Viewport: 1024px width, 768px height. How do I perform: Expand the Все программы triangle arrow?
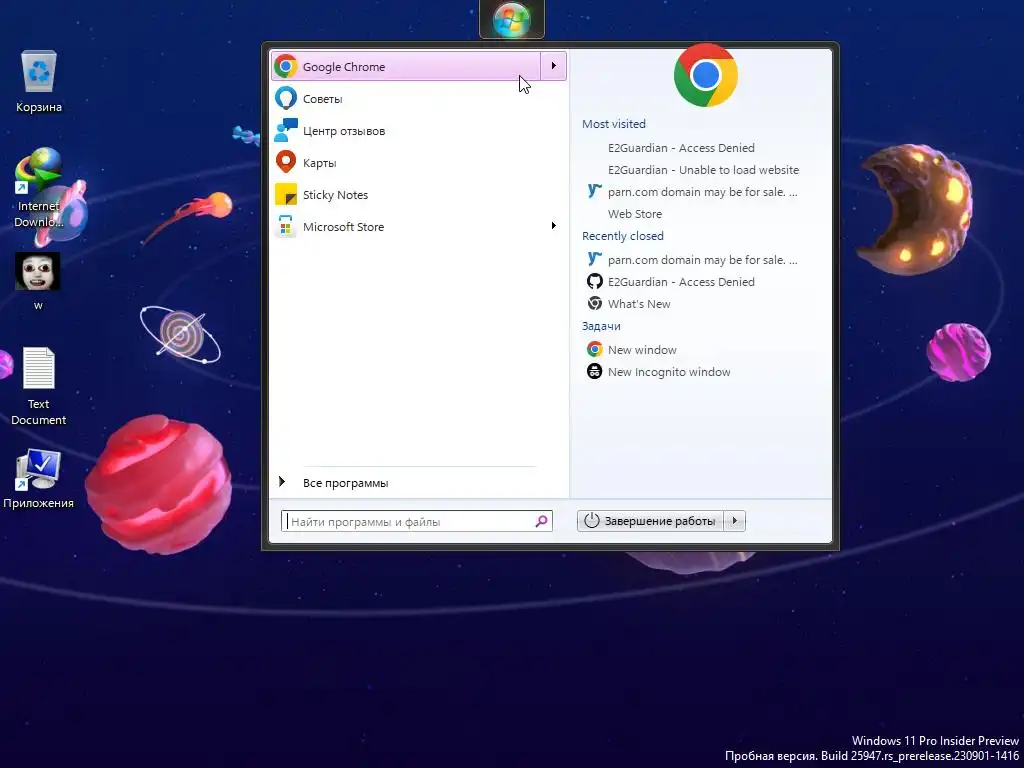282,482
